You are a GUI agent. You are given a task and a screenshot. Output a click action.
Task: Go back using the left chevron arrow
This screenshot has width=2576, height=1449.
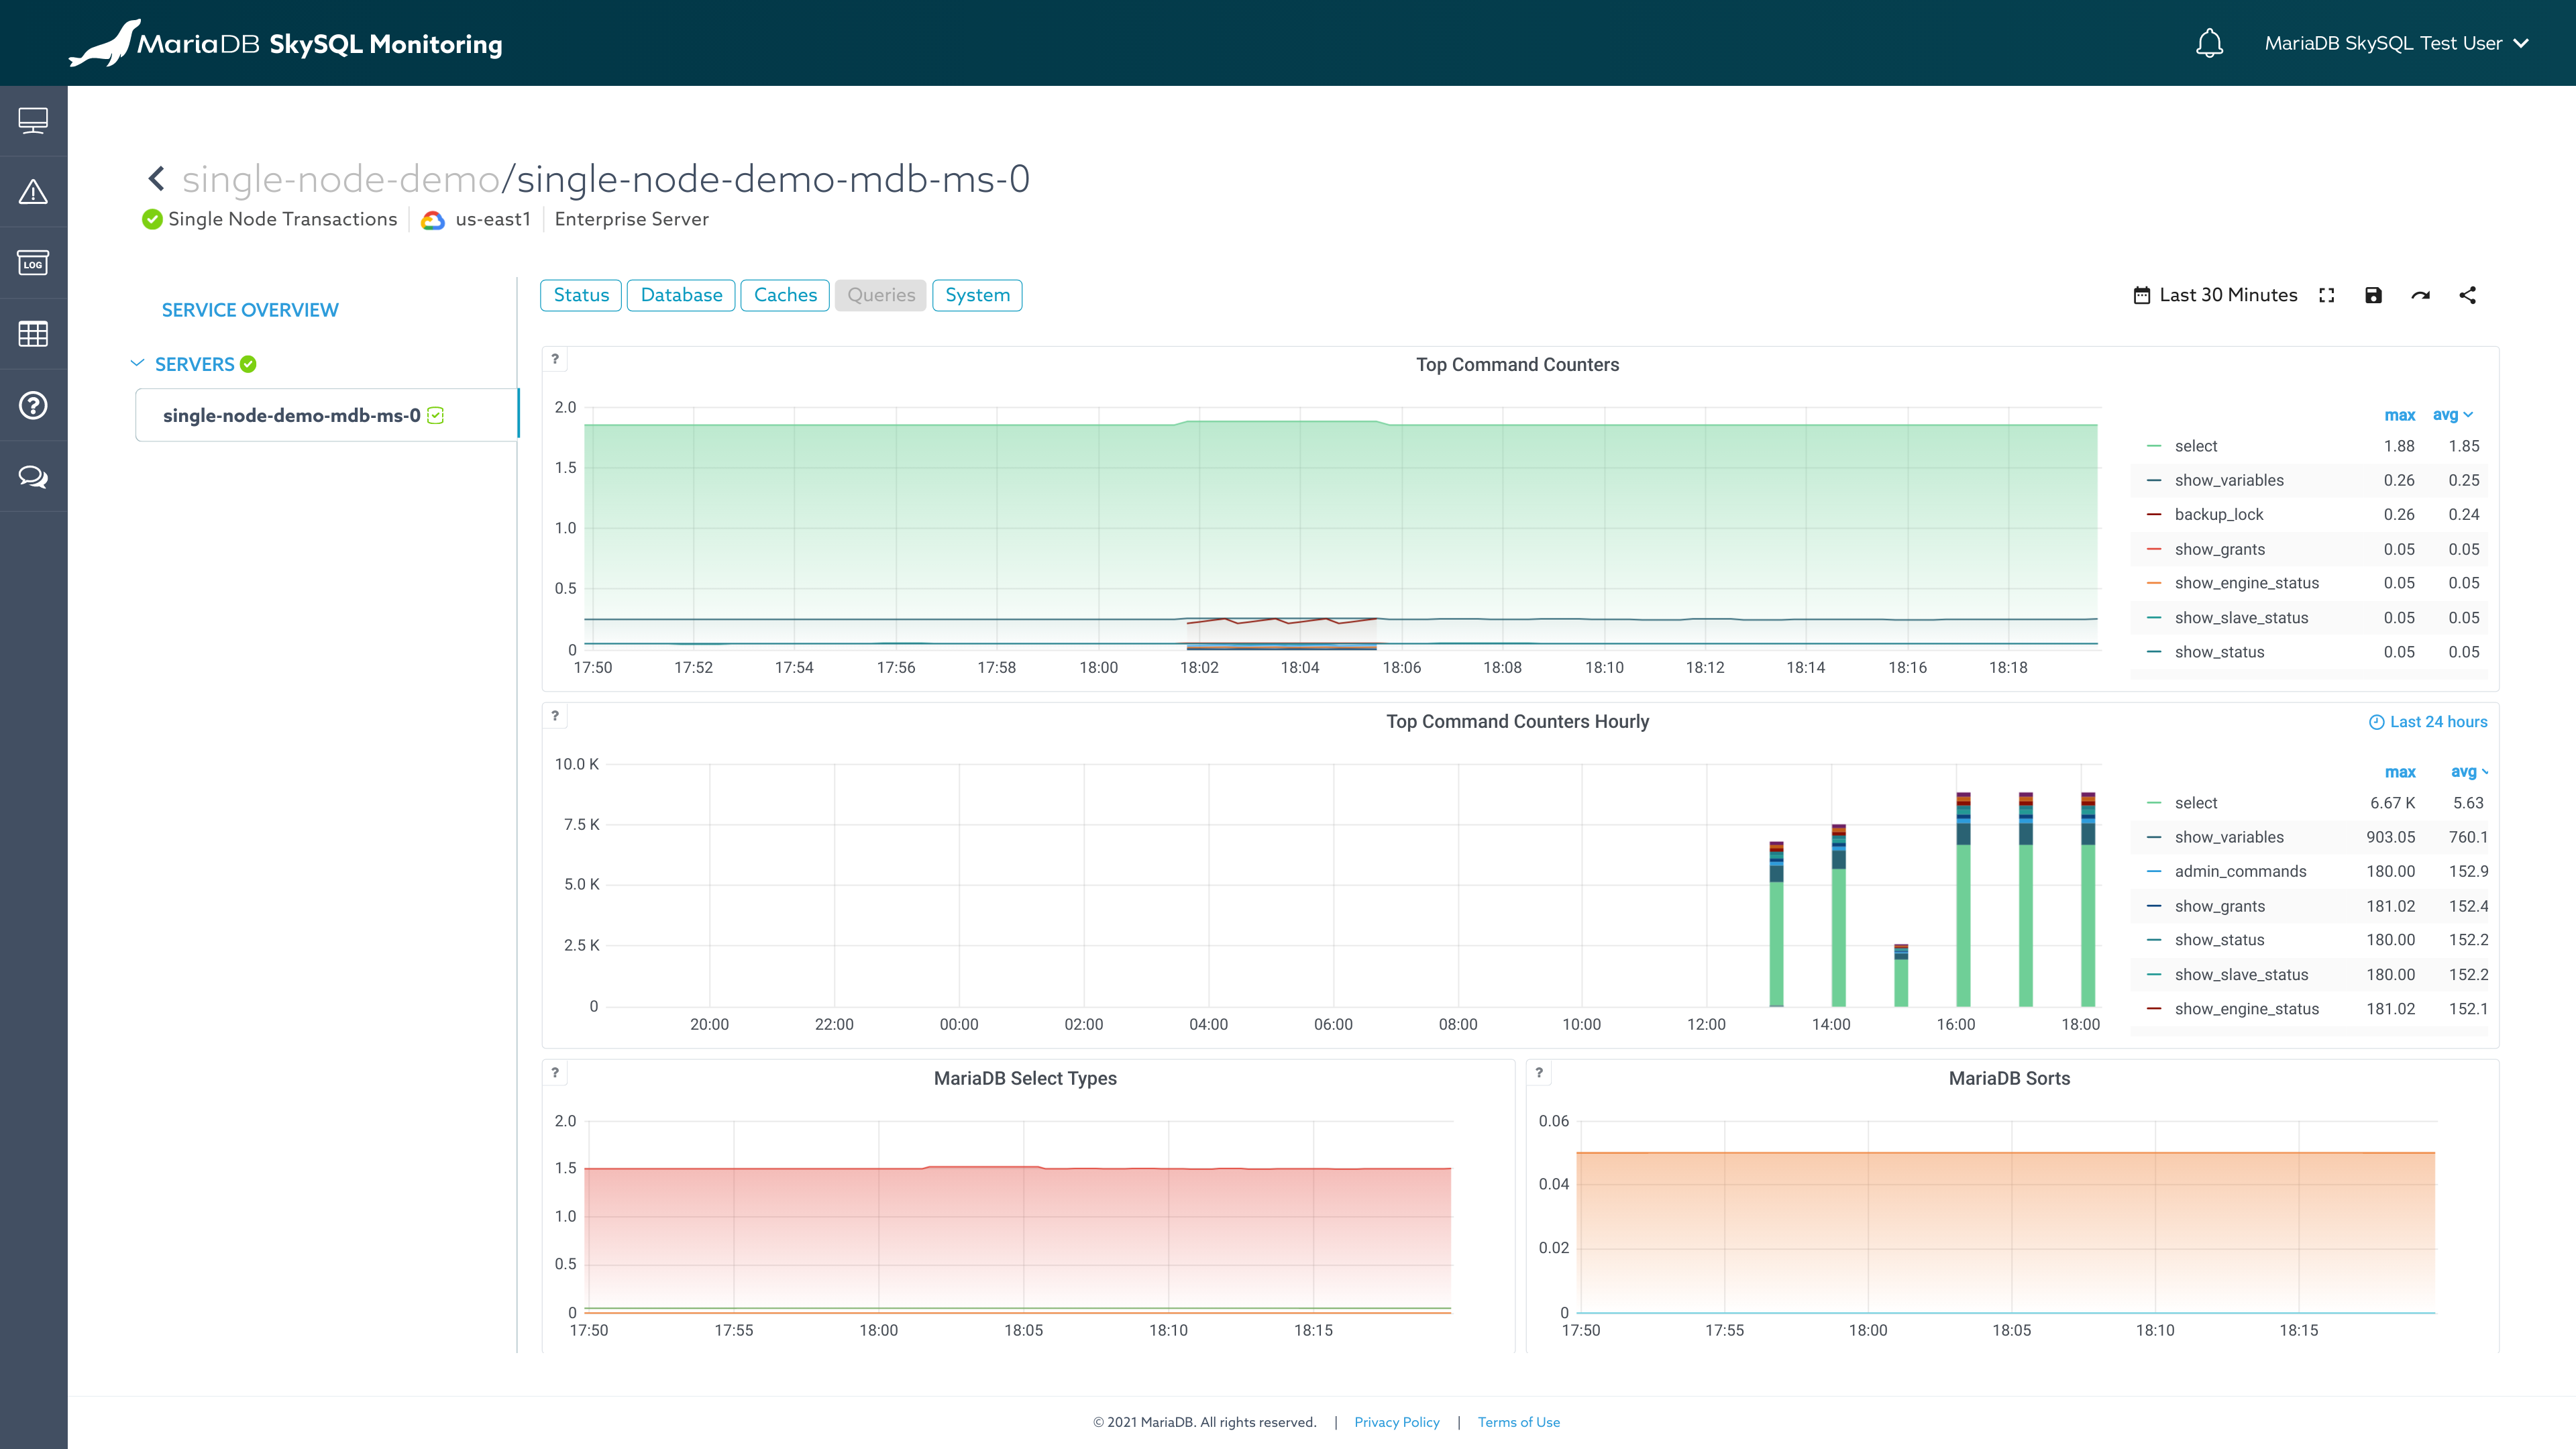point(156,179)
